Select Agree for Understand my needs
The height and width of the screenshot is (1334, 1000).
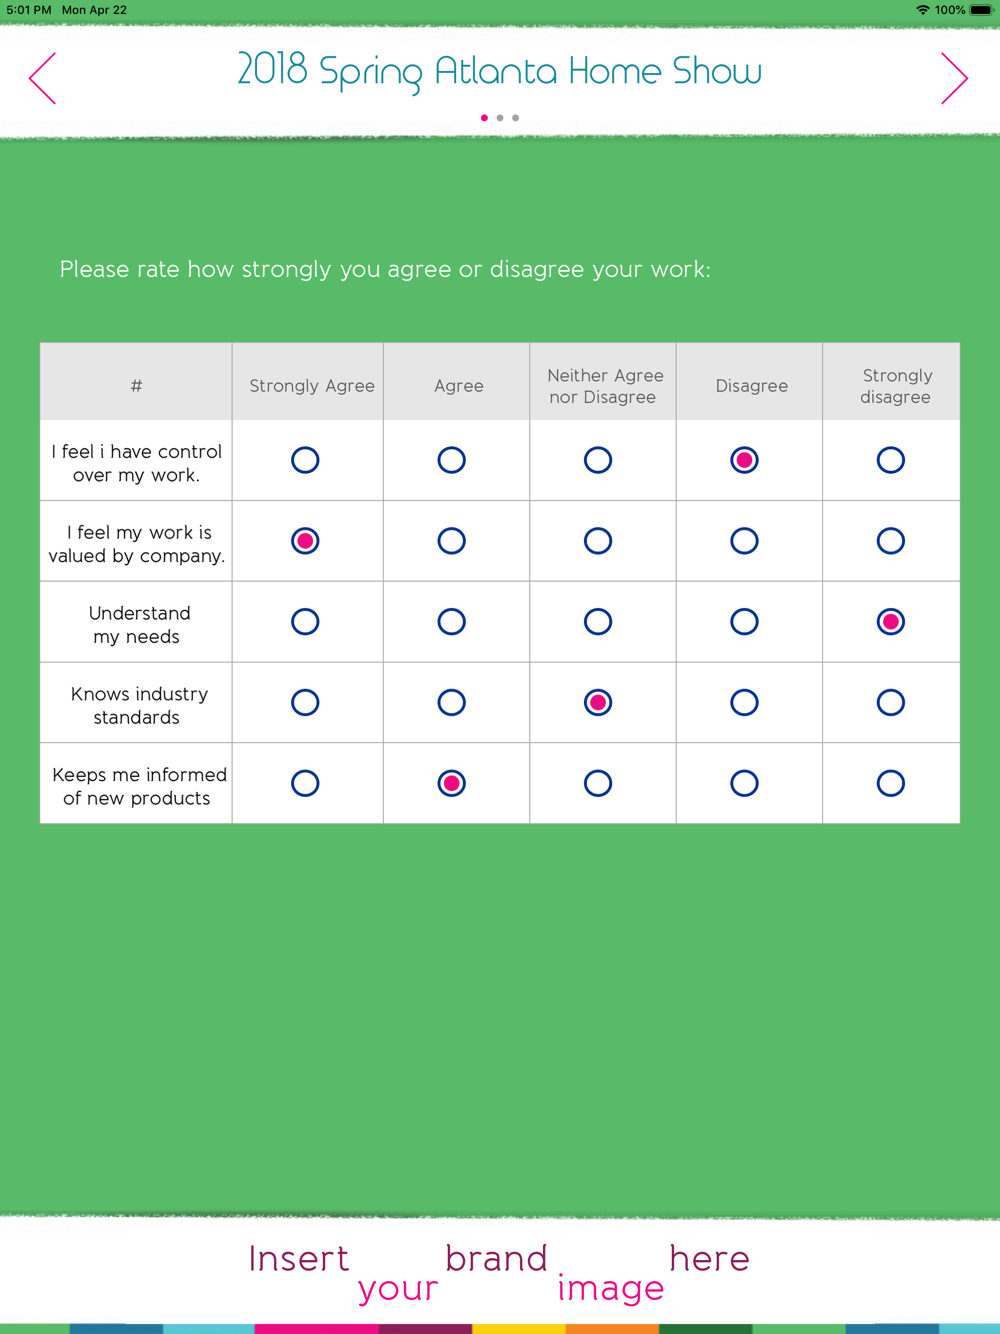pyautogui.click(x=452, y=622)
